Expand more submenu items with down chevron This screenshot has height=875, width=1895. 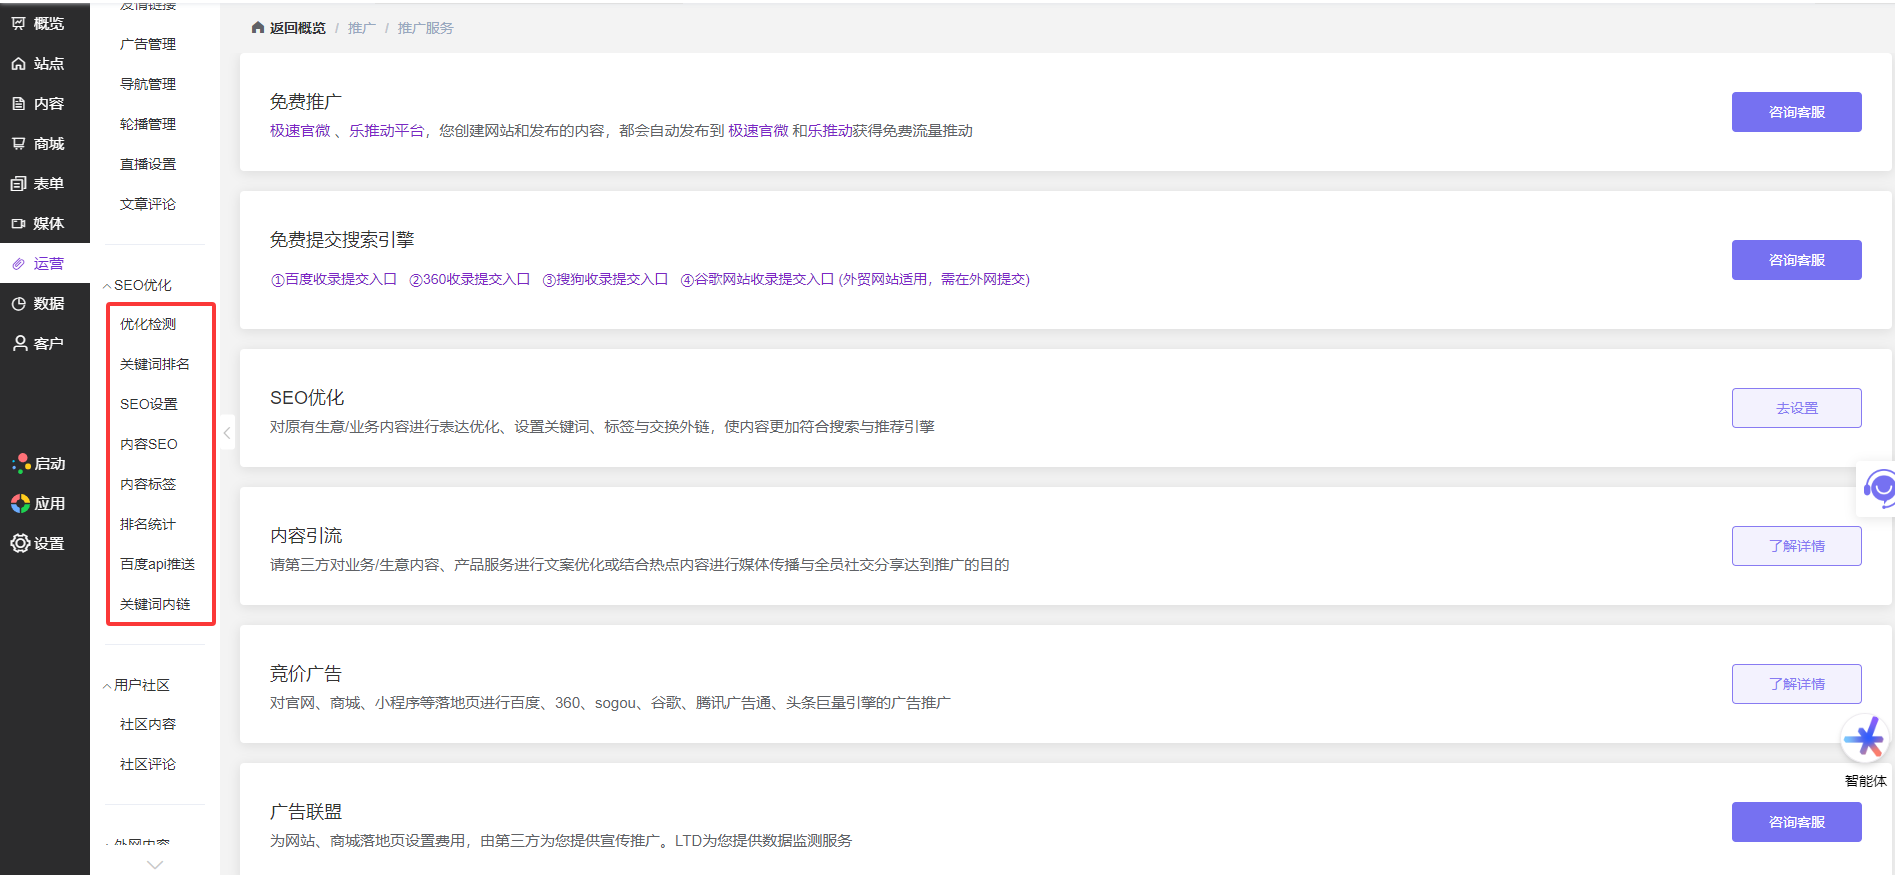click(155, 864)
